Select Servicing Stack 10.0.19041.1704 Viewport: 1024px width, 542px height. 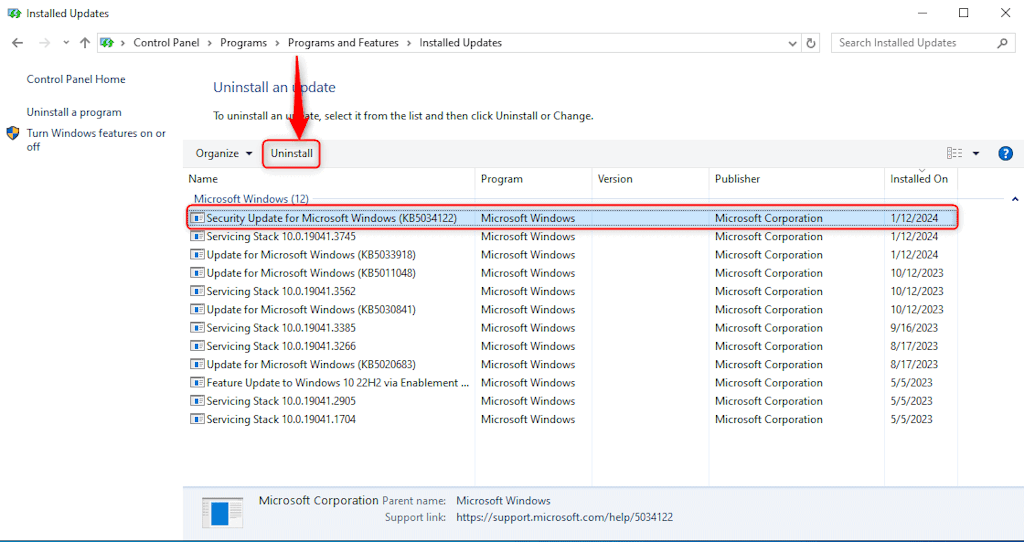pos(572,419)
